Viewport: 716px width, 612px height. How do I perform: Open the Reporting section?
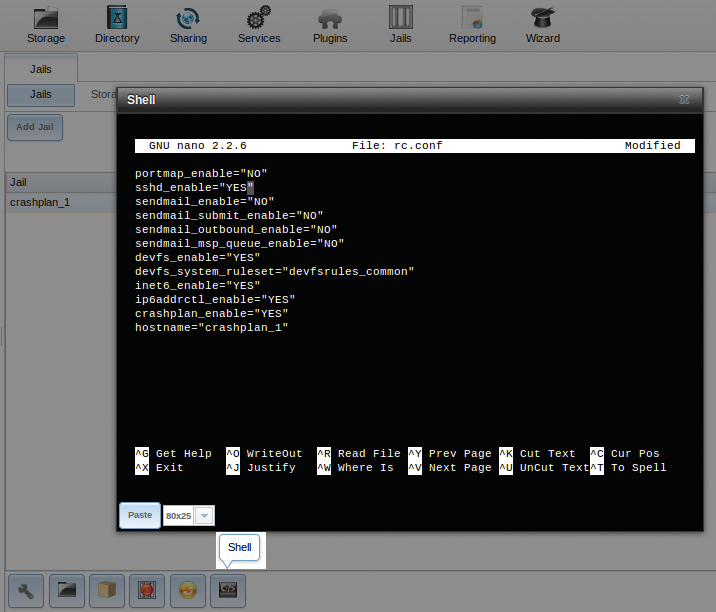[x=472, y=25]
